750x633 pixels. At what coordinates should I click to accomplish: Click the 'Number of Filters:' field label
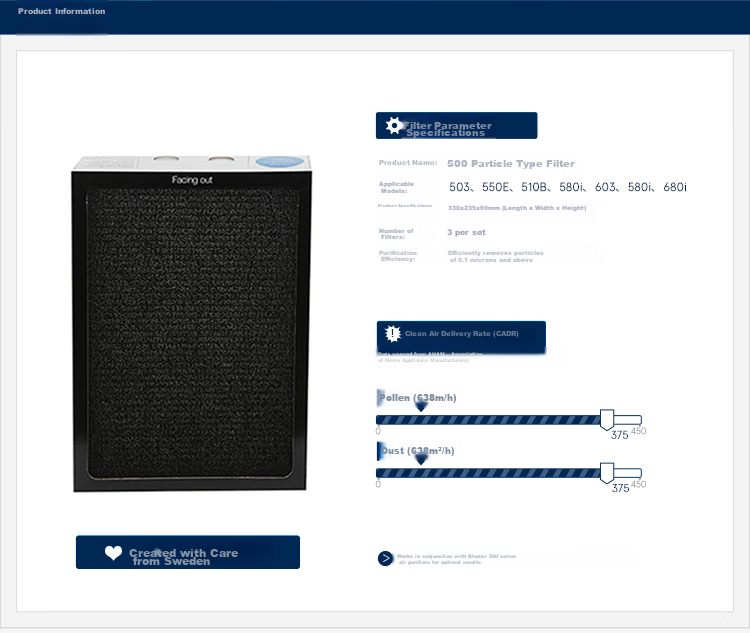(x=396, y=233)
